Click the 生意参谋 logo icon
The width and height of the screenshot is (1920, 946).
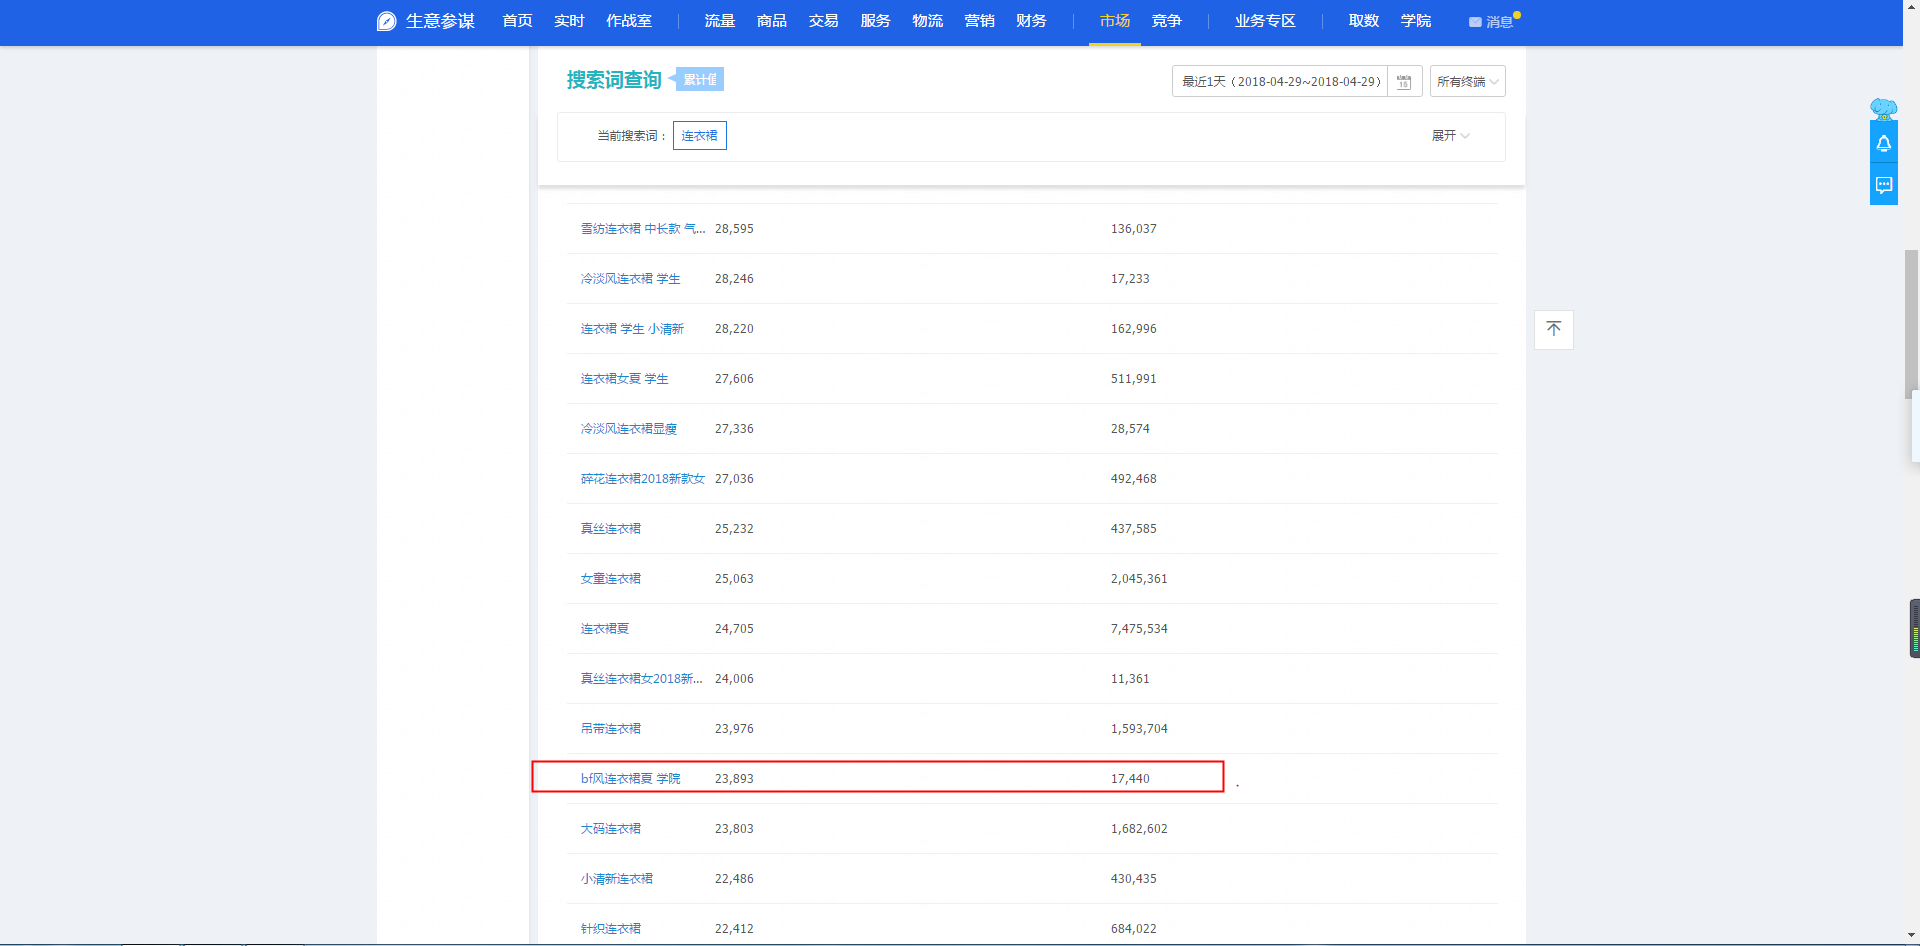point(387,21)
